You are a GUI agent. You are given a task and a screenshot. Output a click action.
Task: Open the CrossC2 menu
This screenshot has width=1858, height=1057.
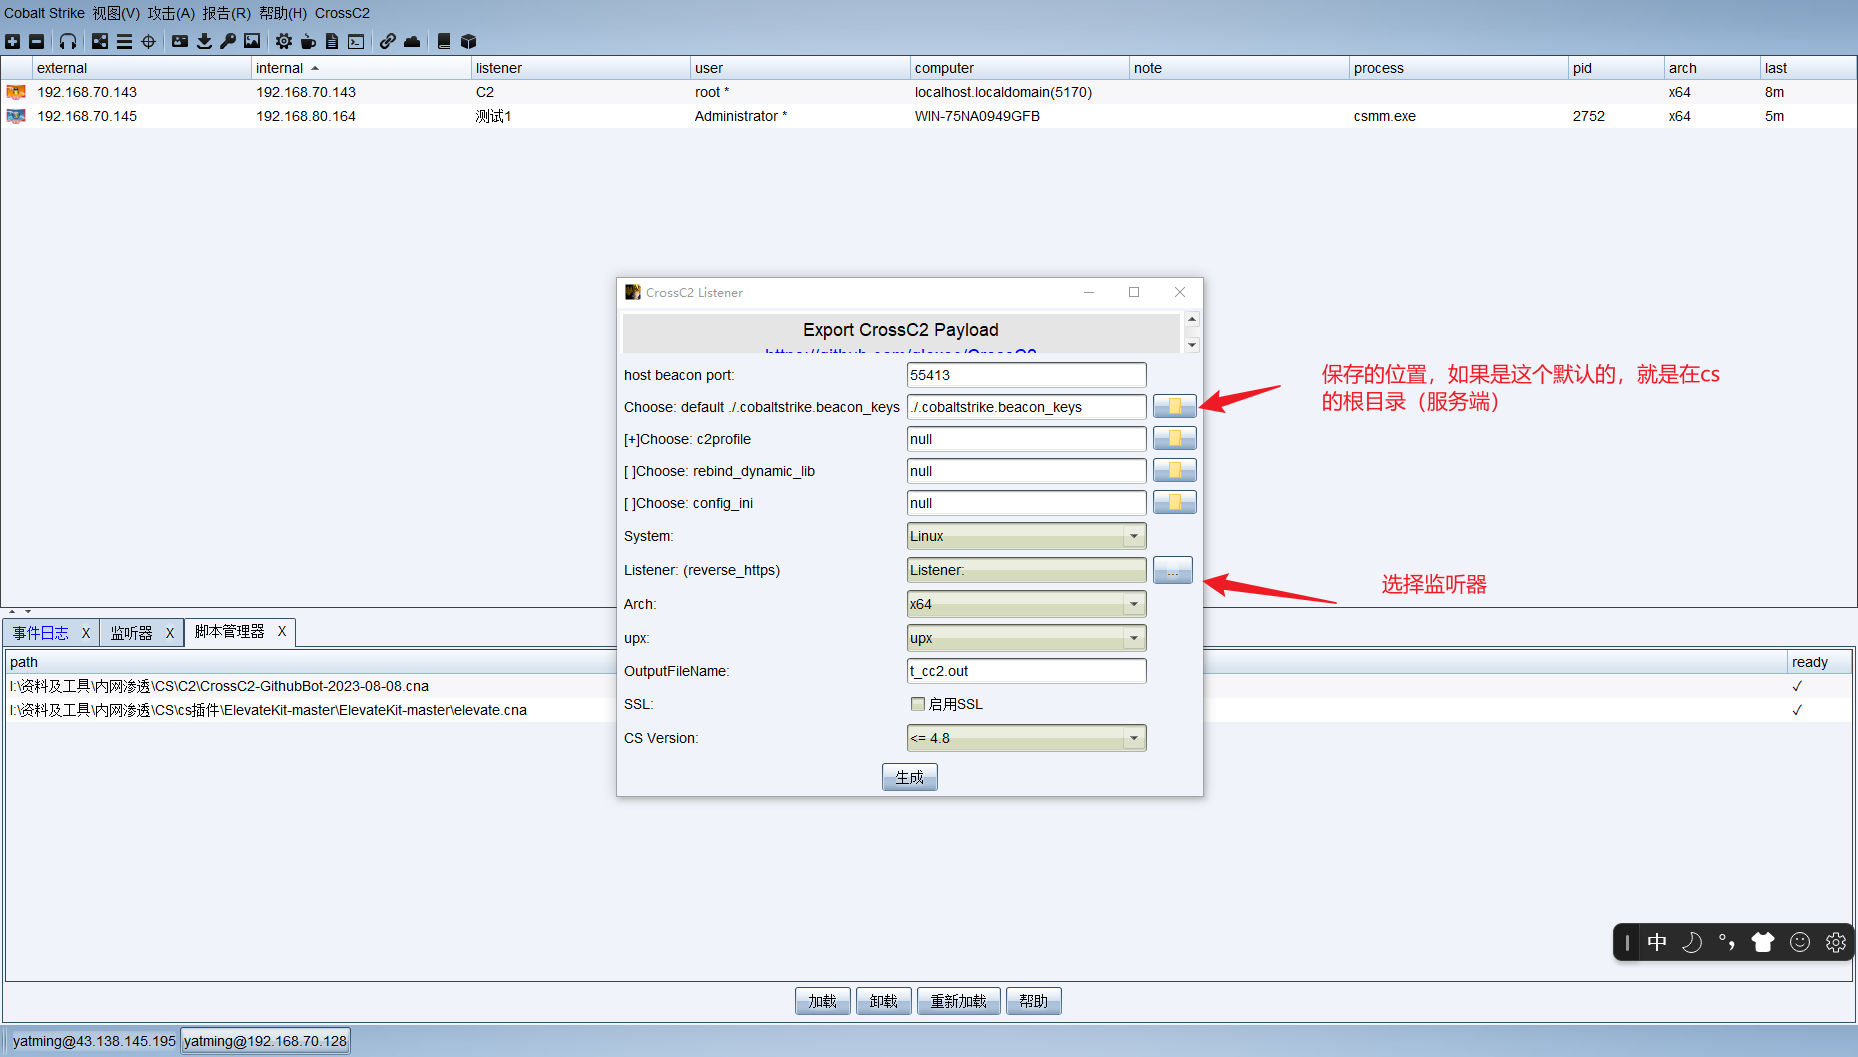pyautogui.click(x=342, y=13)
